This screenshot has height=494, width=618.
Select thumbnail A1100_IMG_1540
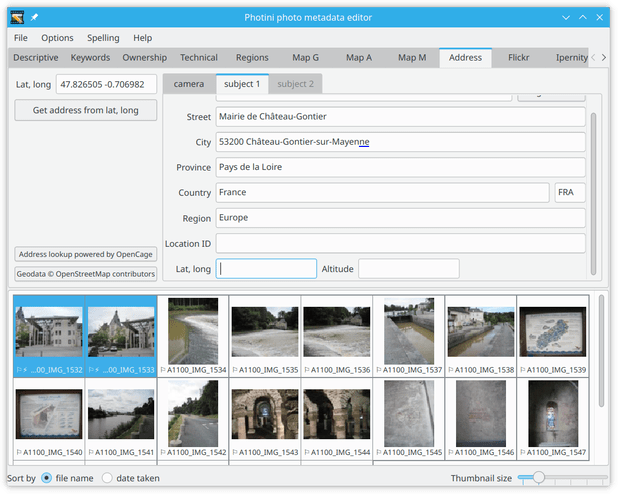click(49, 419)
